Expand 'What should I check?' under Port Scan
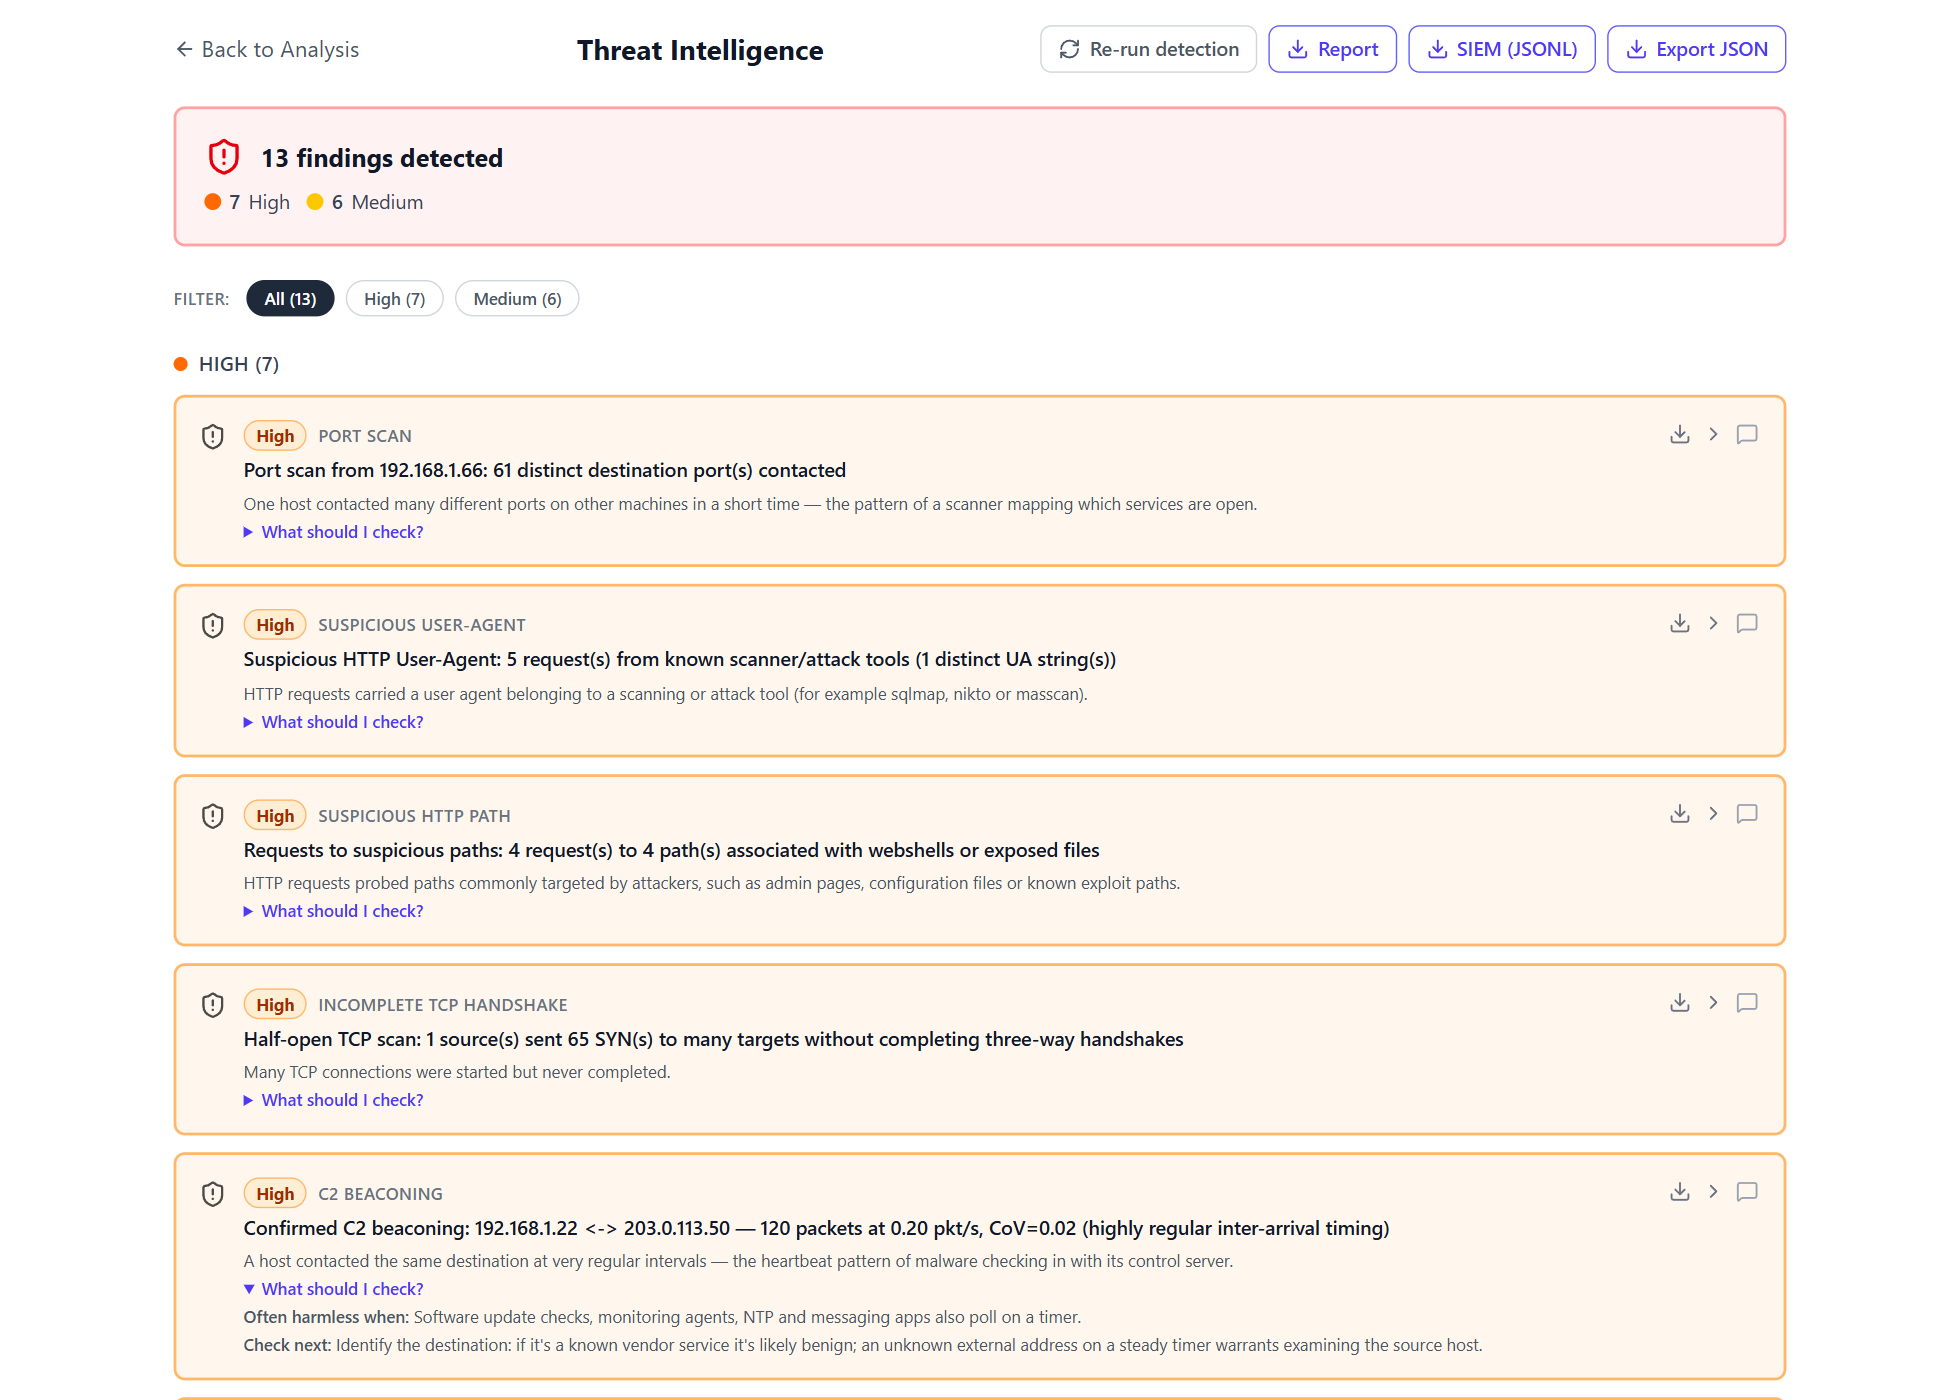This screenshot has width=1960, height=1400. (x=334, y=532)
